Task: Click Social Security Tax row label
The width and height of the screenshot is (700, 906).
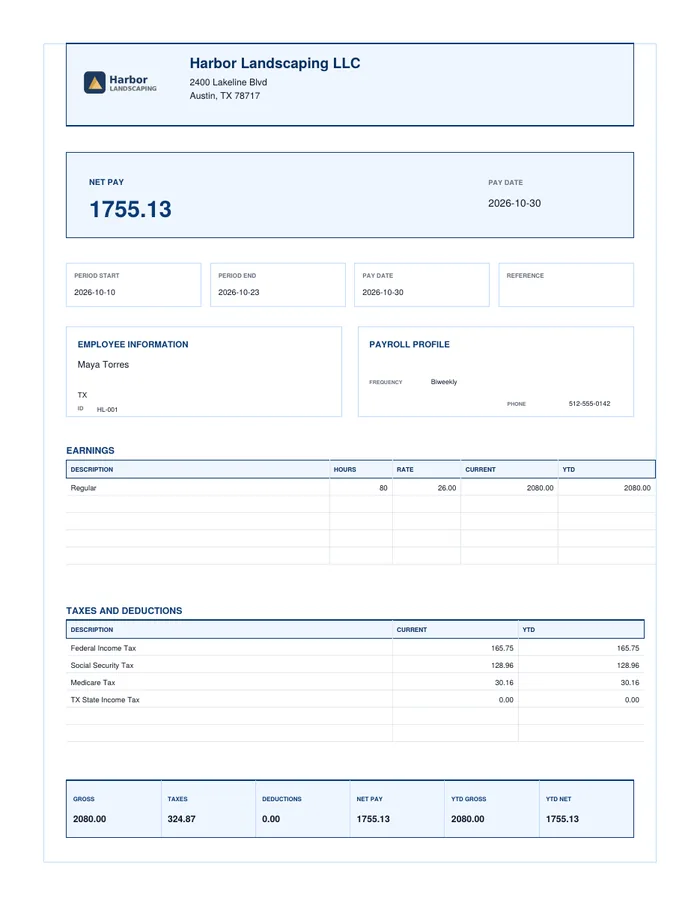Action: point(102,666)
